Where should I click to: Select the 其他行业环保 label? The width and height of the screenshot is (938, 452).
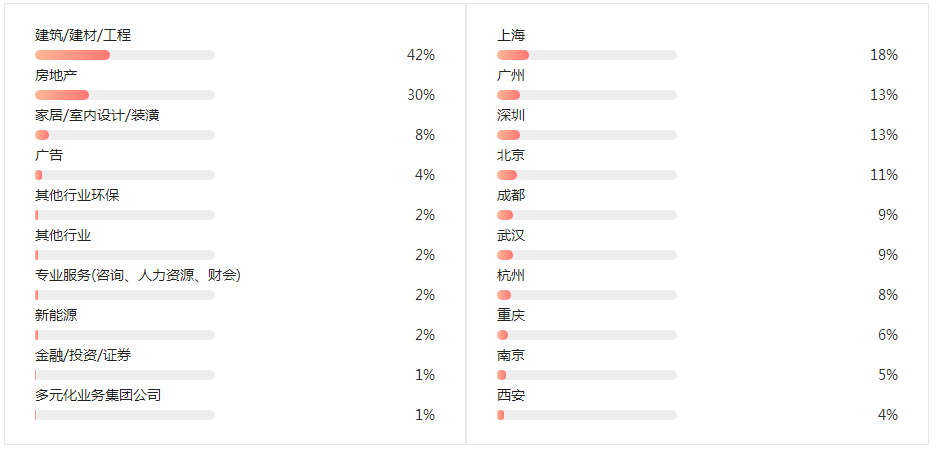click(77, 196)
